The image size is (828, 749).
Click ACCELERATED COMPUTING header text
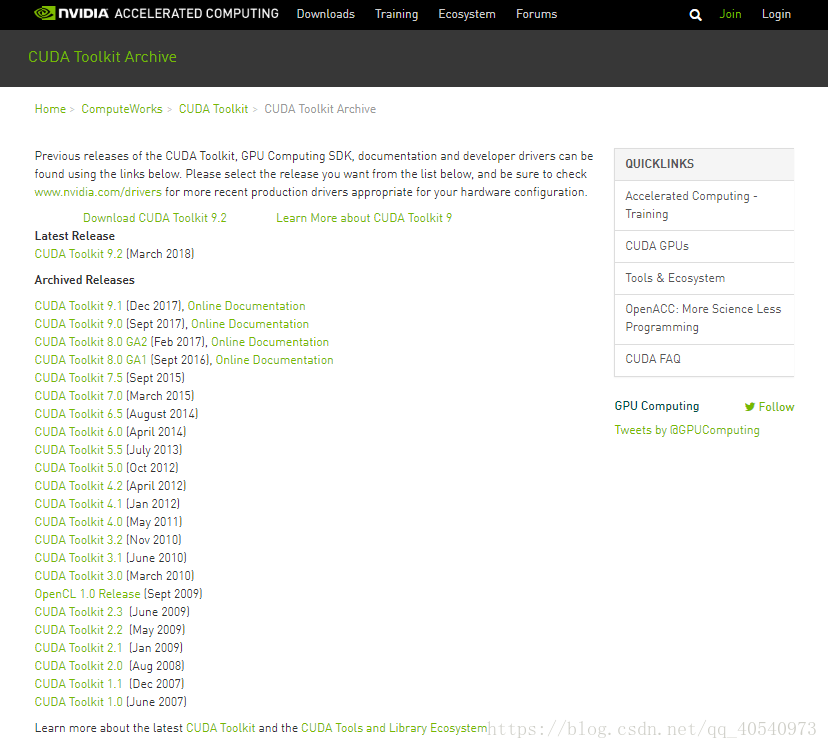196,14
